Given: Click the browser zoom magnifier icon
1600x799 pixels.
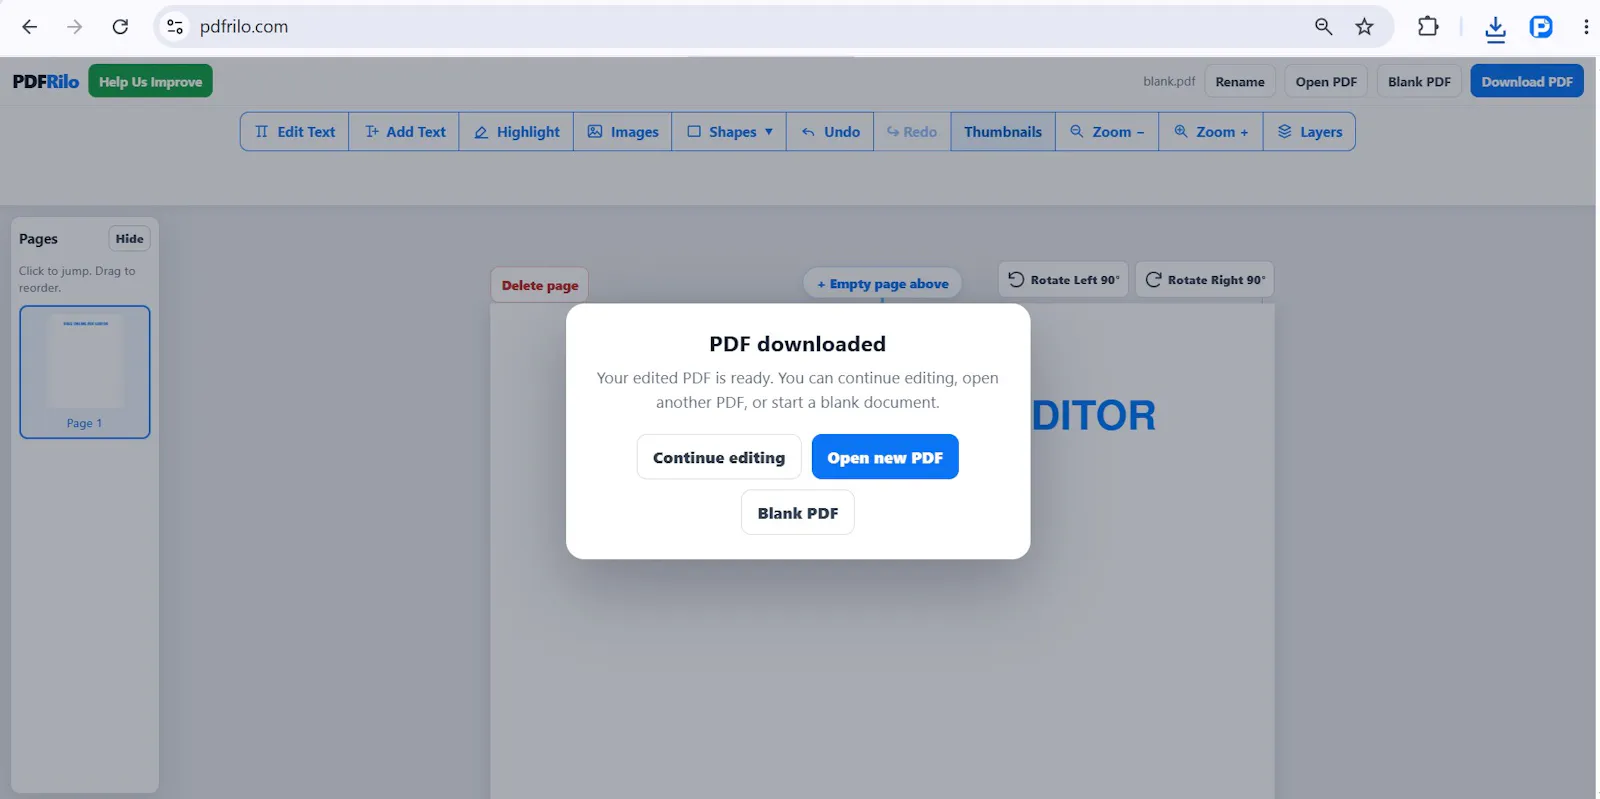Looking at the screenshot, I should [1323, 27].
